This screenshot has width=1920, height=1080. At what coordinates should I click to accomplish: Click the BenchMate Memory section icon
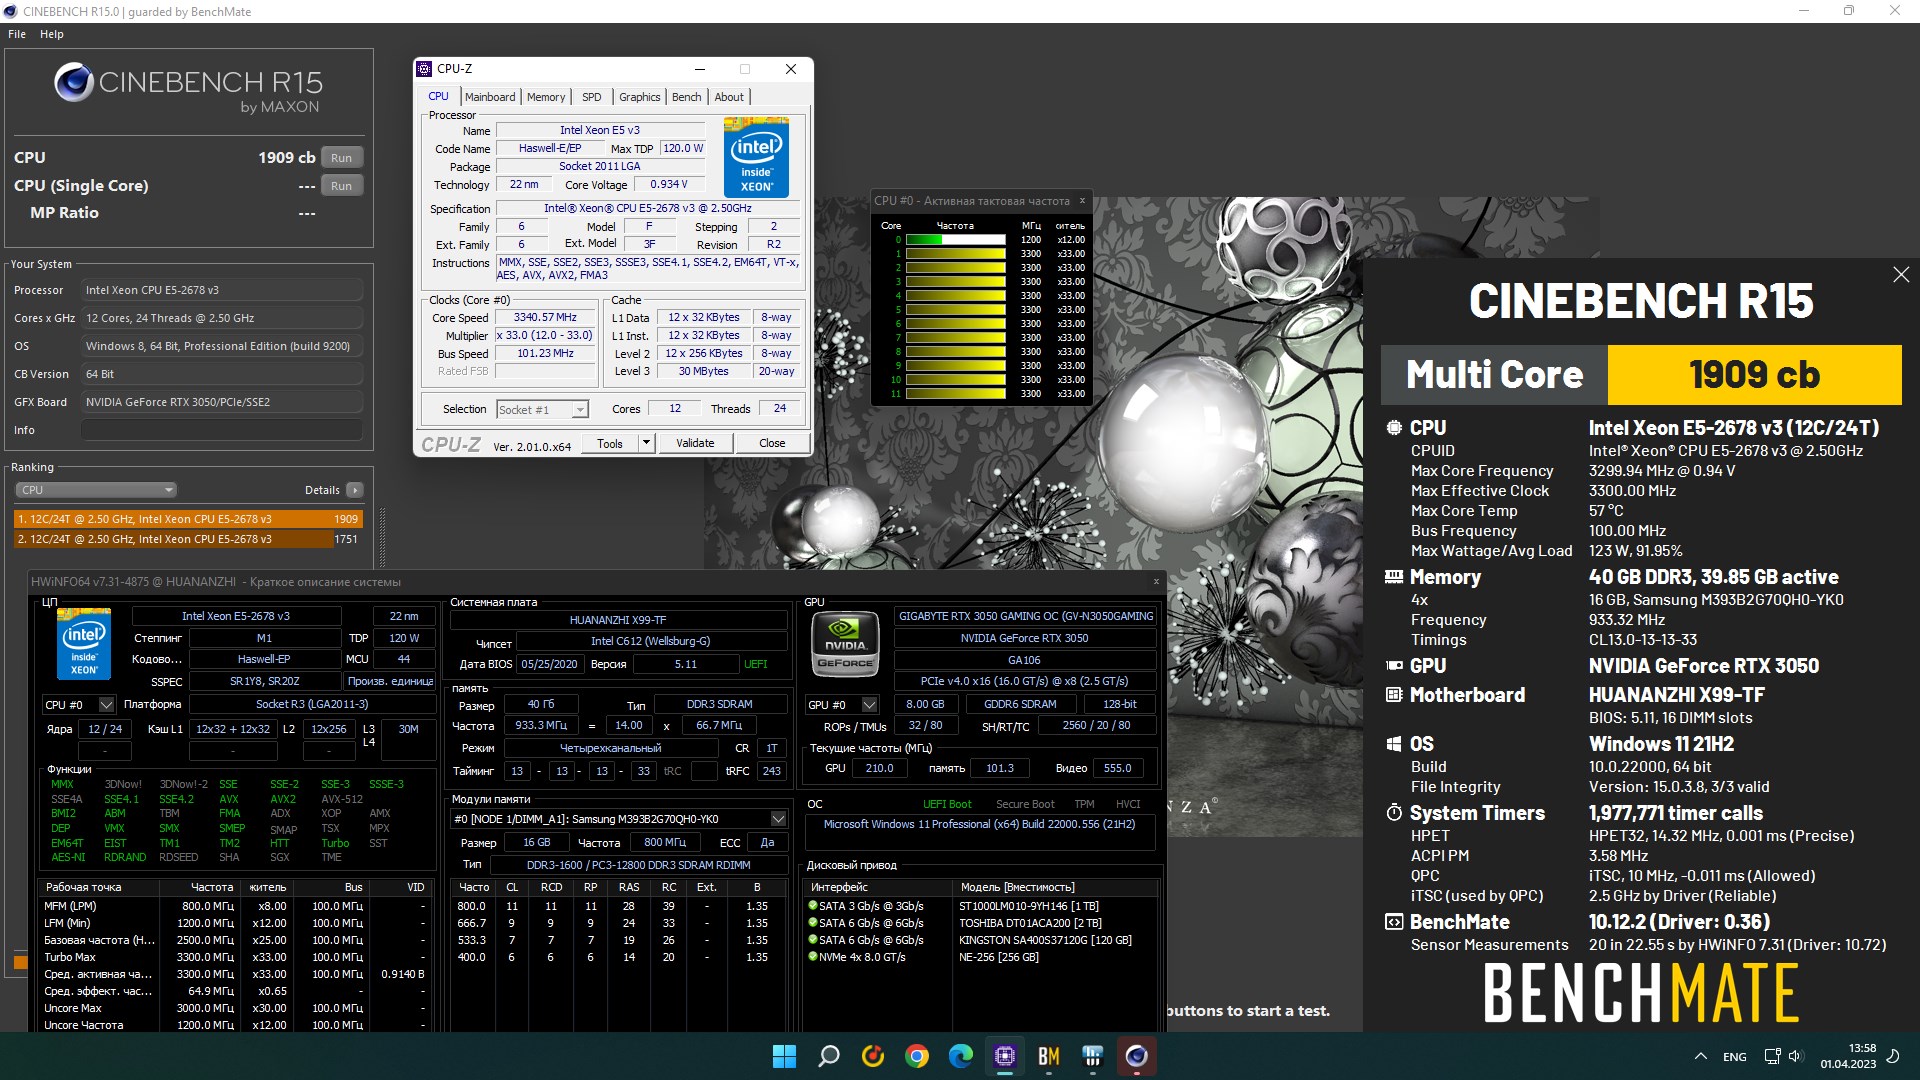click(x=1394, y=577)
